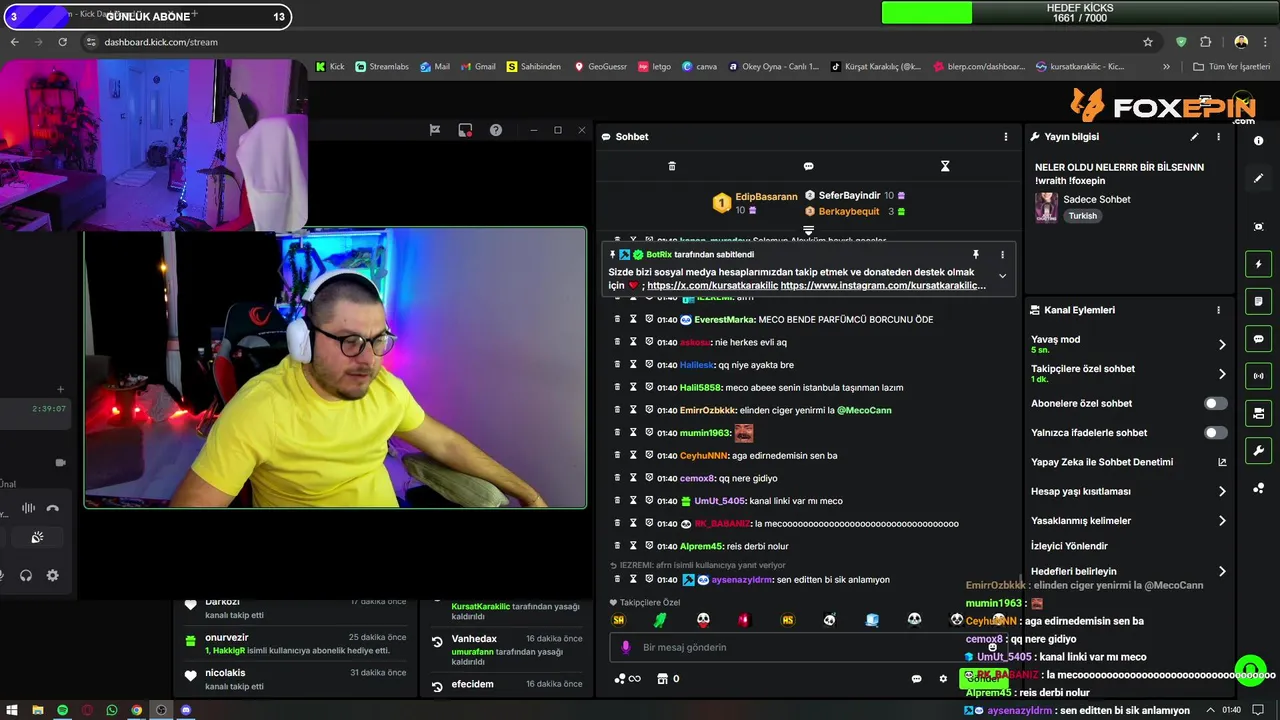
Task: Click the screen record icon in preview header
Action: (465, 130)
